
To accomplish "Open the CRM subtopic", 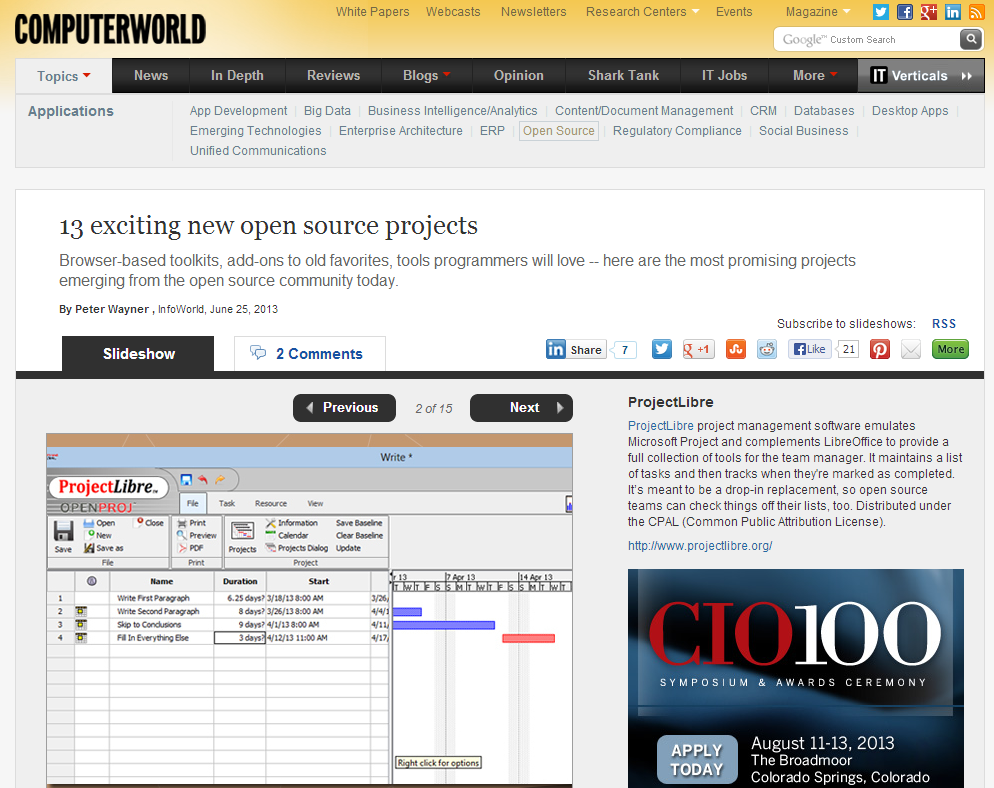I will pos(763,111).
